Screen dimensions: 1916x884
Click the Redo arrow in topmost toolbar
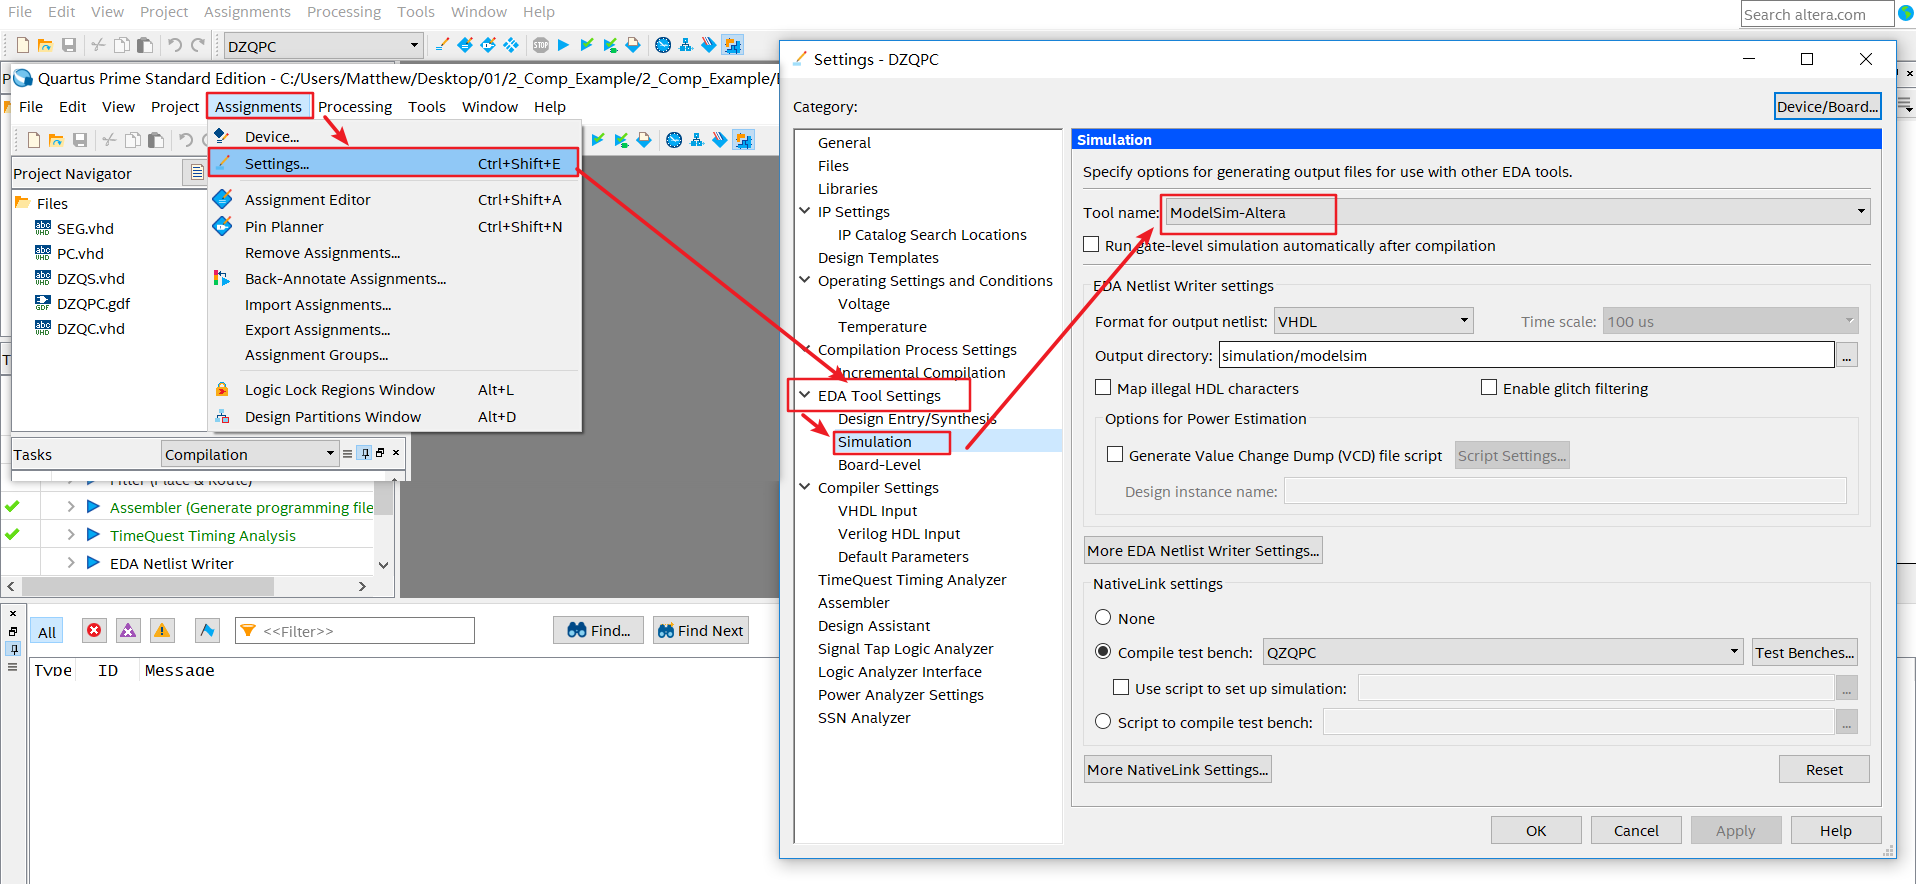198,45
